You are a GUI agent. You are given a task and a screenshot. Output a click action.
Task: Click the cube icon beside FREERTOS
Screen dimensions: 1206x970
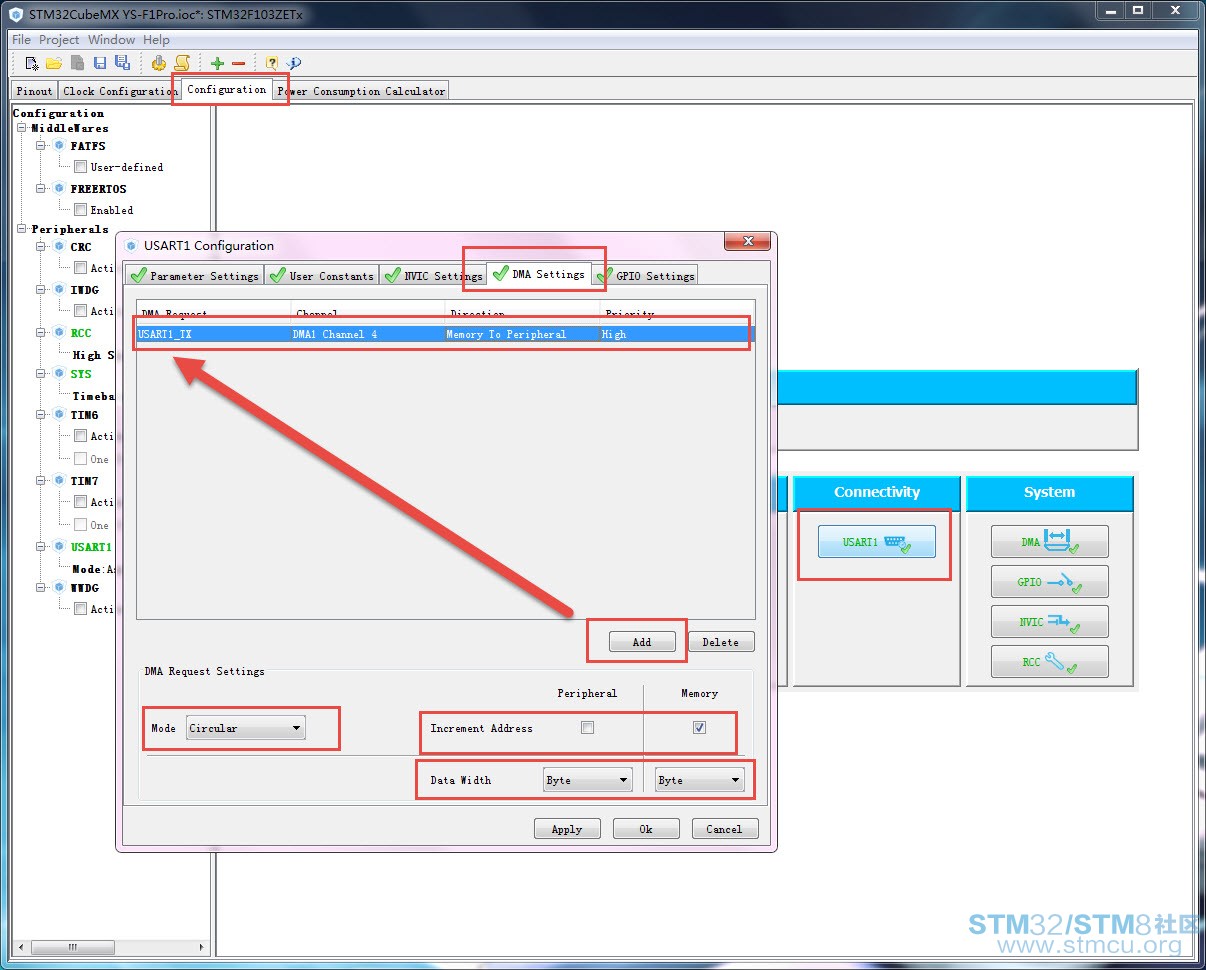point(59,189)
